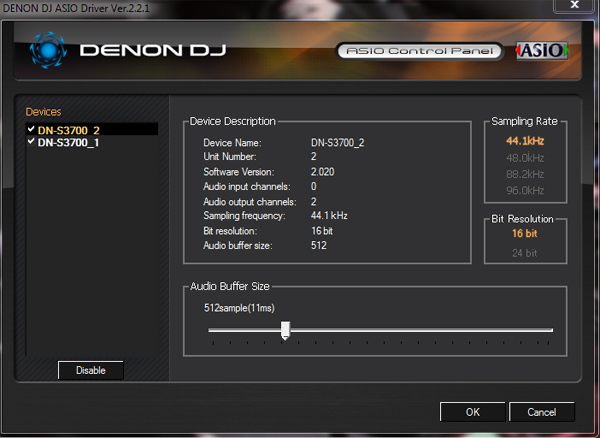
Task: Click the Audio buffer size value 512
Action: tap(319, 245)
